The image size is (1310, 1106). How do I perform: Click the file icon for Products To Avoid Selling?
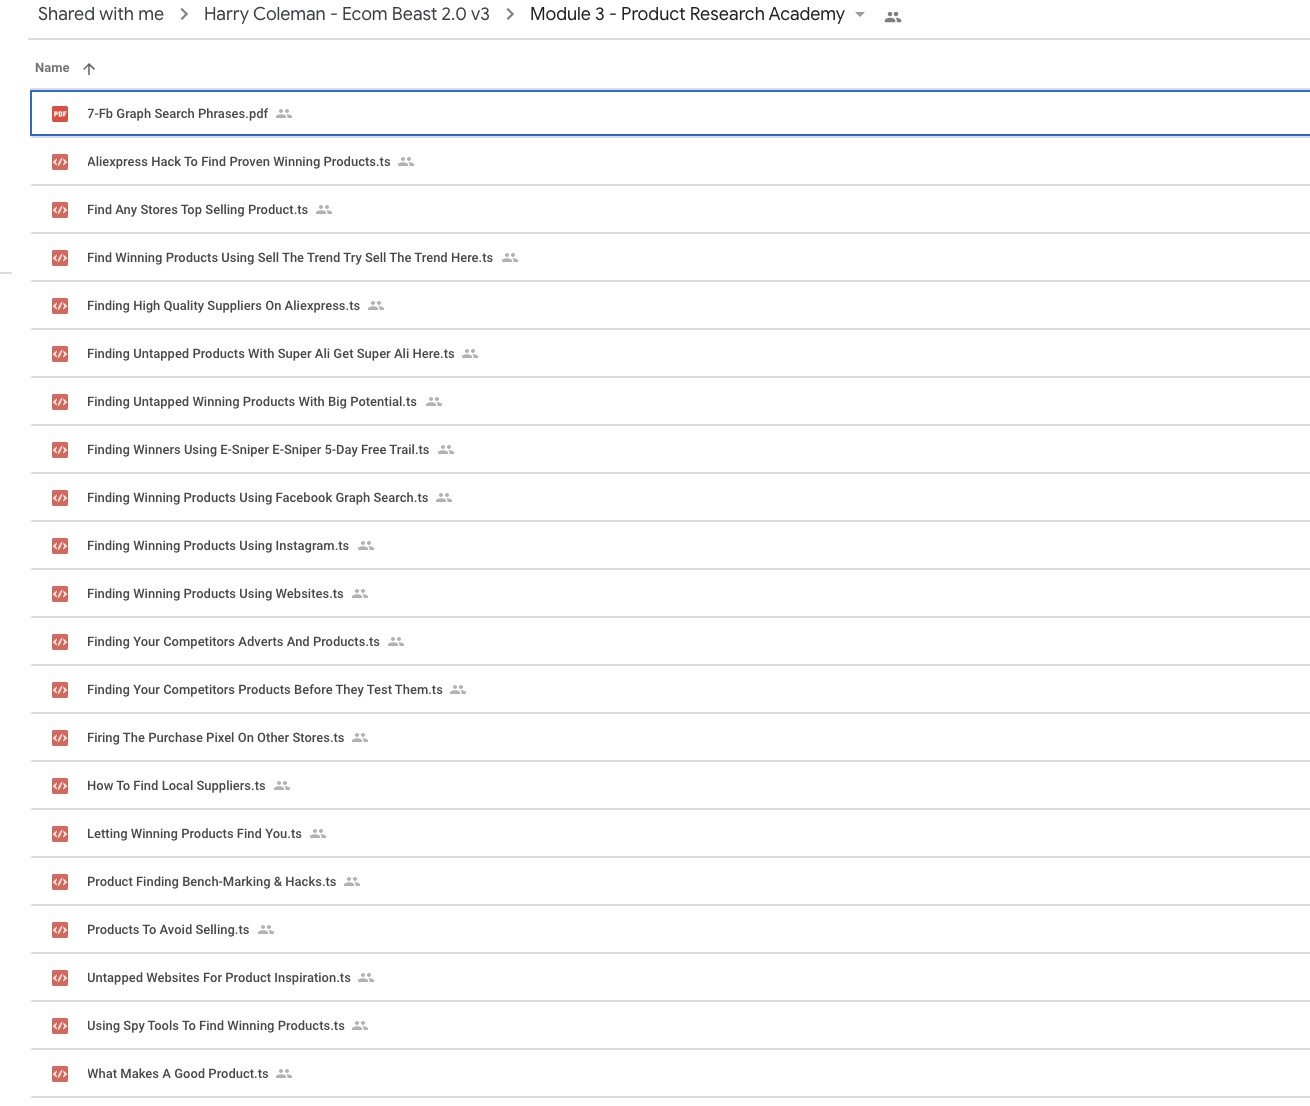click(60, 930)
